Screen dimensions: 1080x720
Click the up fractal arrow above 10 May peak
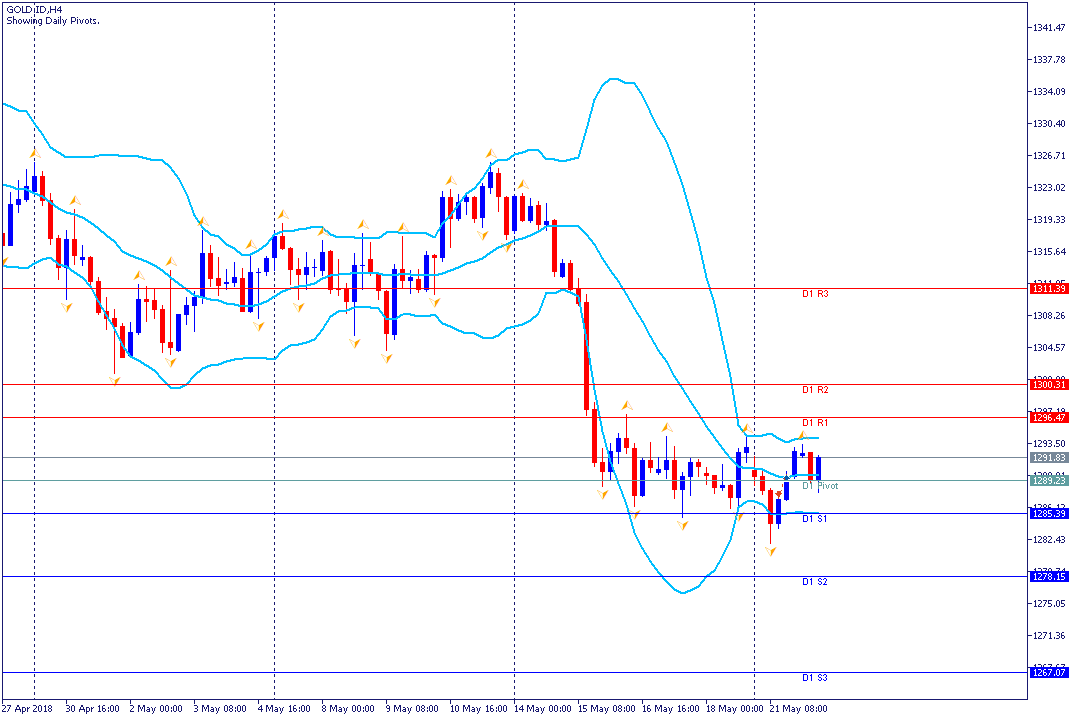[x=490, y=154]
